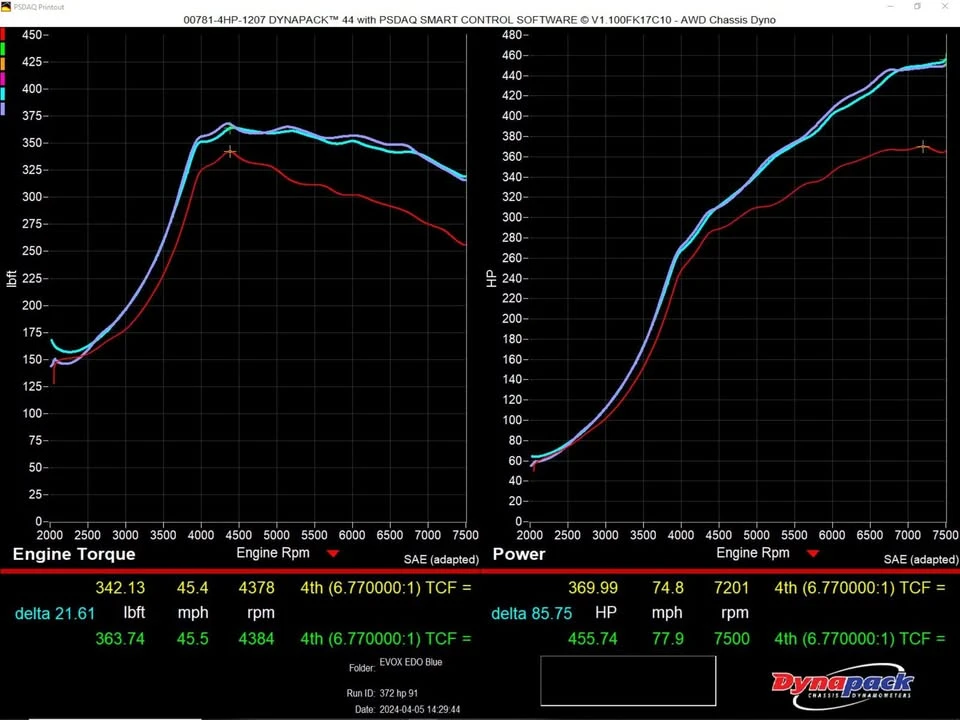Click the peak power crosshair marker on red curve
Screen dimensions: 960x720
(x=923, y=146)
